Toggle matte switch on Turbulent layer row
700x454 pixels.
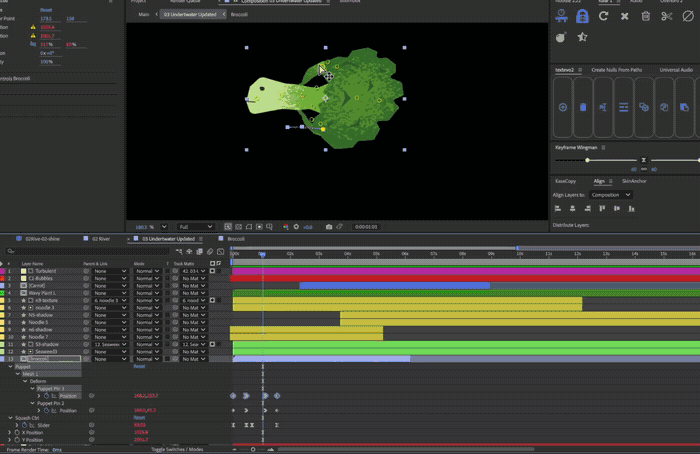(x=212, y=271)
